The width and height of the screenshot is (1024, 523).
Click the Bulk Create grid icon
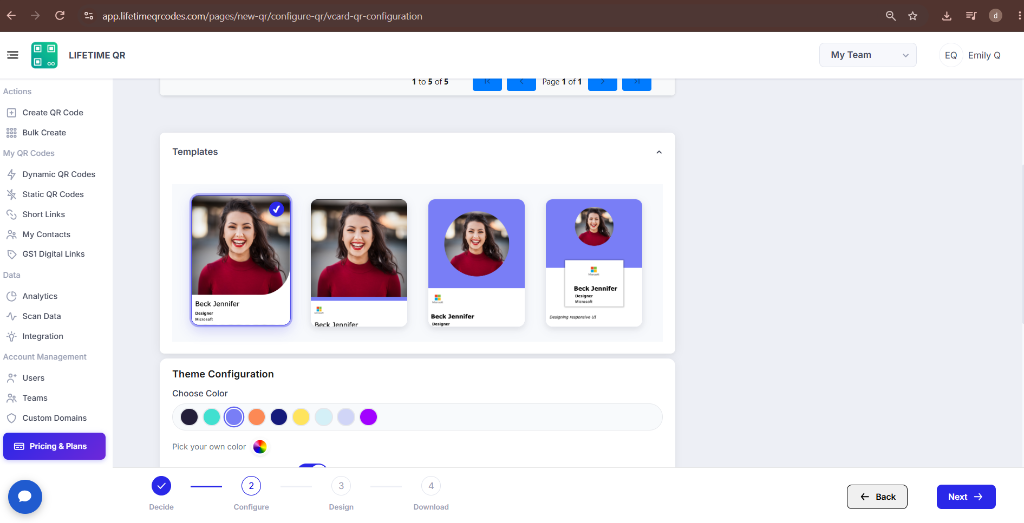click(x=11, y=133)
